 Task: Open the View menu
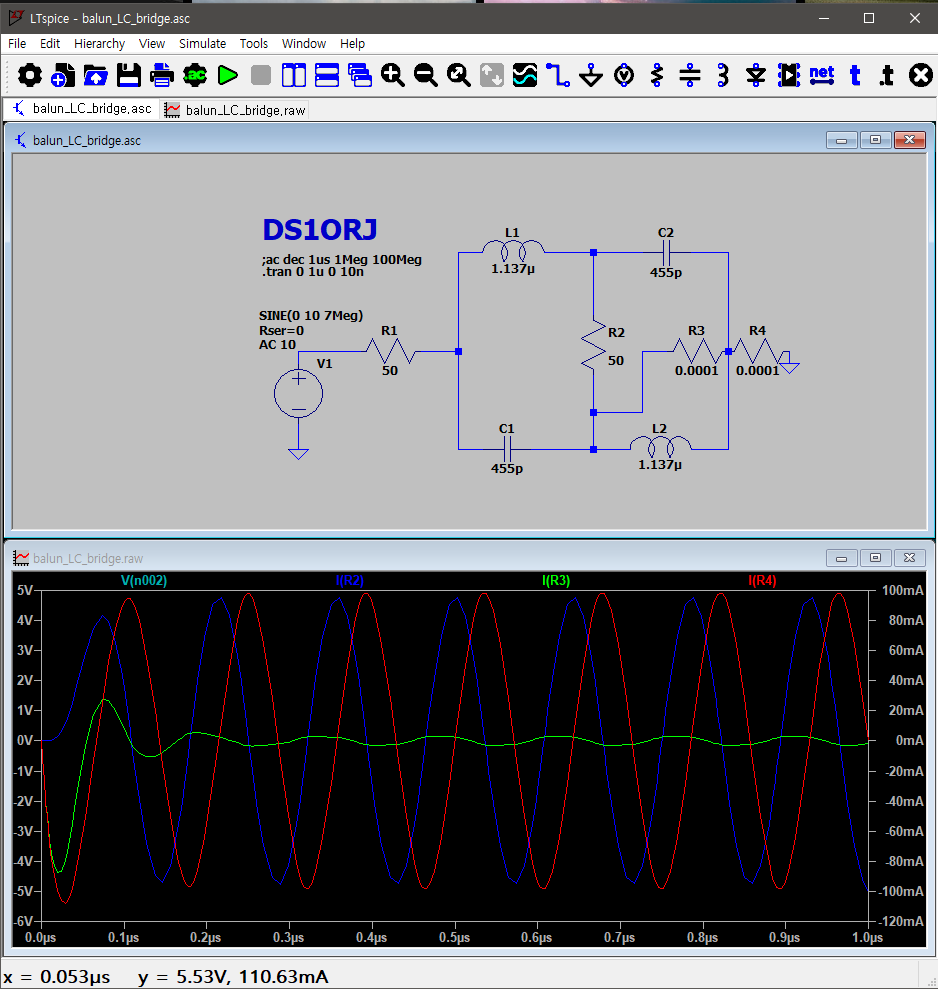coord(152,44)
